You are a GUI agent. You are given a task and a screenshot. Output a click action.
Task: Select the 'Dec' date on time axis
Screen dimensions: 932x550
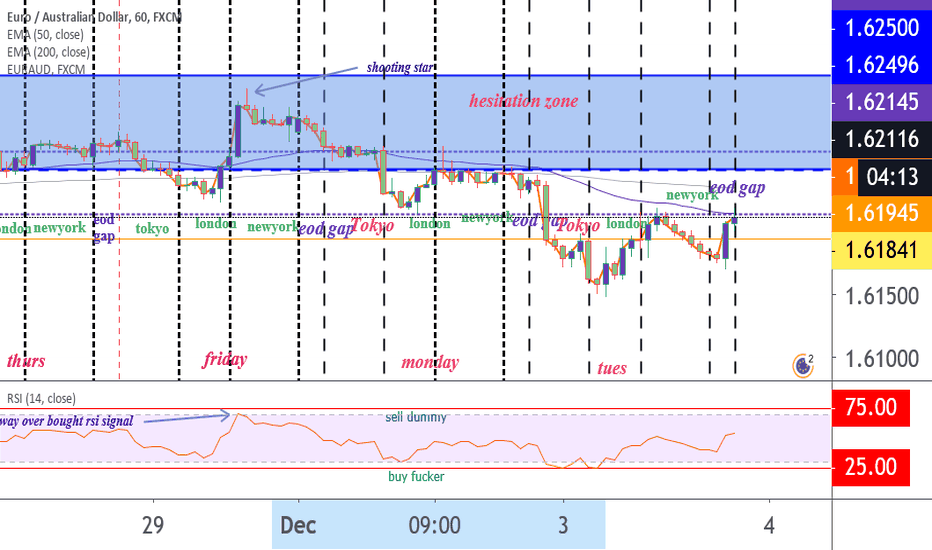point(298,525)
